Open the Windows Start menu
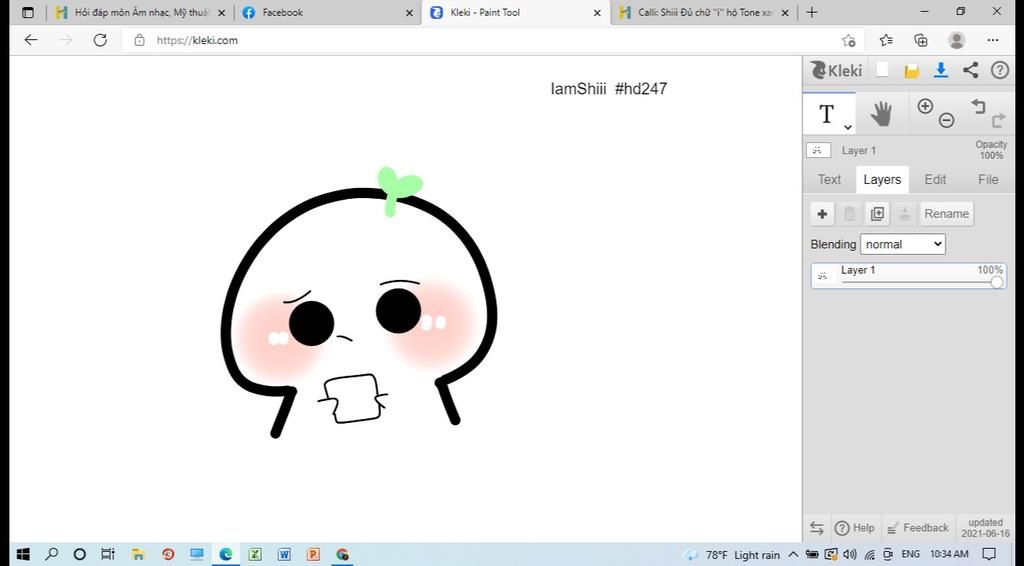This screenshot has width=1024, height=566. [23, 554]
